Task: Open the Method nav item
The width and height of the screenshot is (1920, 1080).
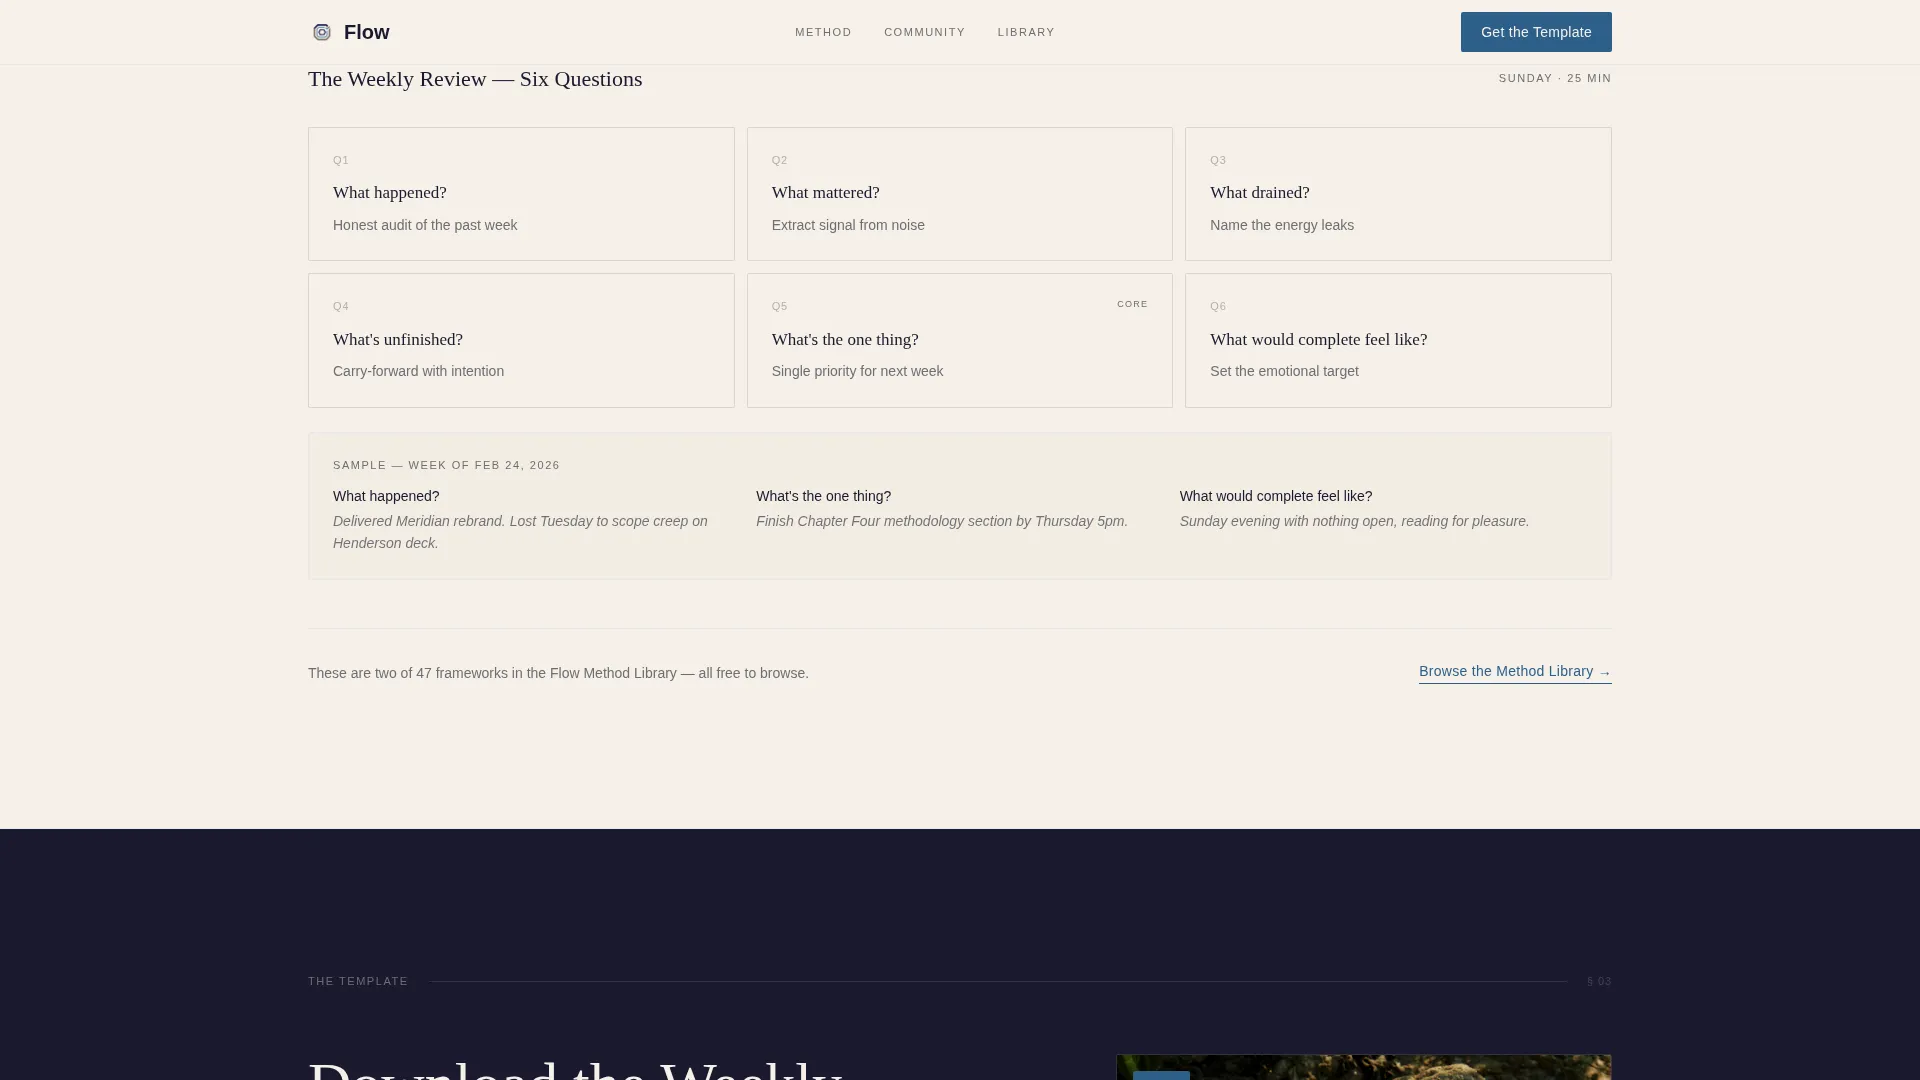Action: click(823, 32)
